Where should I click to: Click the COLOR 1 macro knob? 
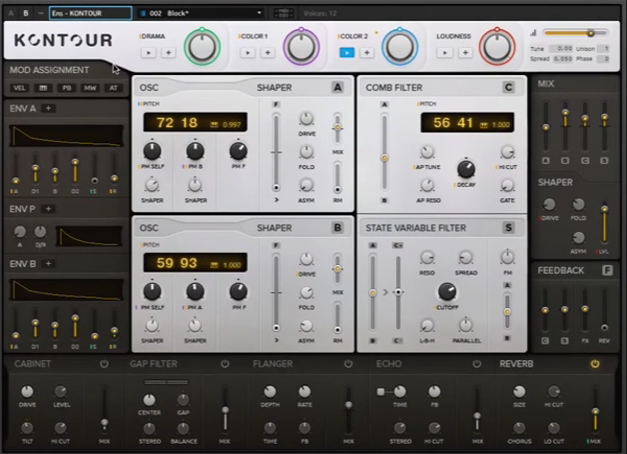[301, 47]
